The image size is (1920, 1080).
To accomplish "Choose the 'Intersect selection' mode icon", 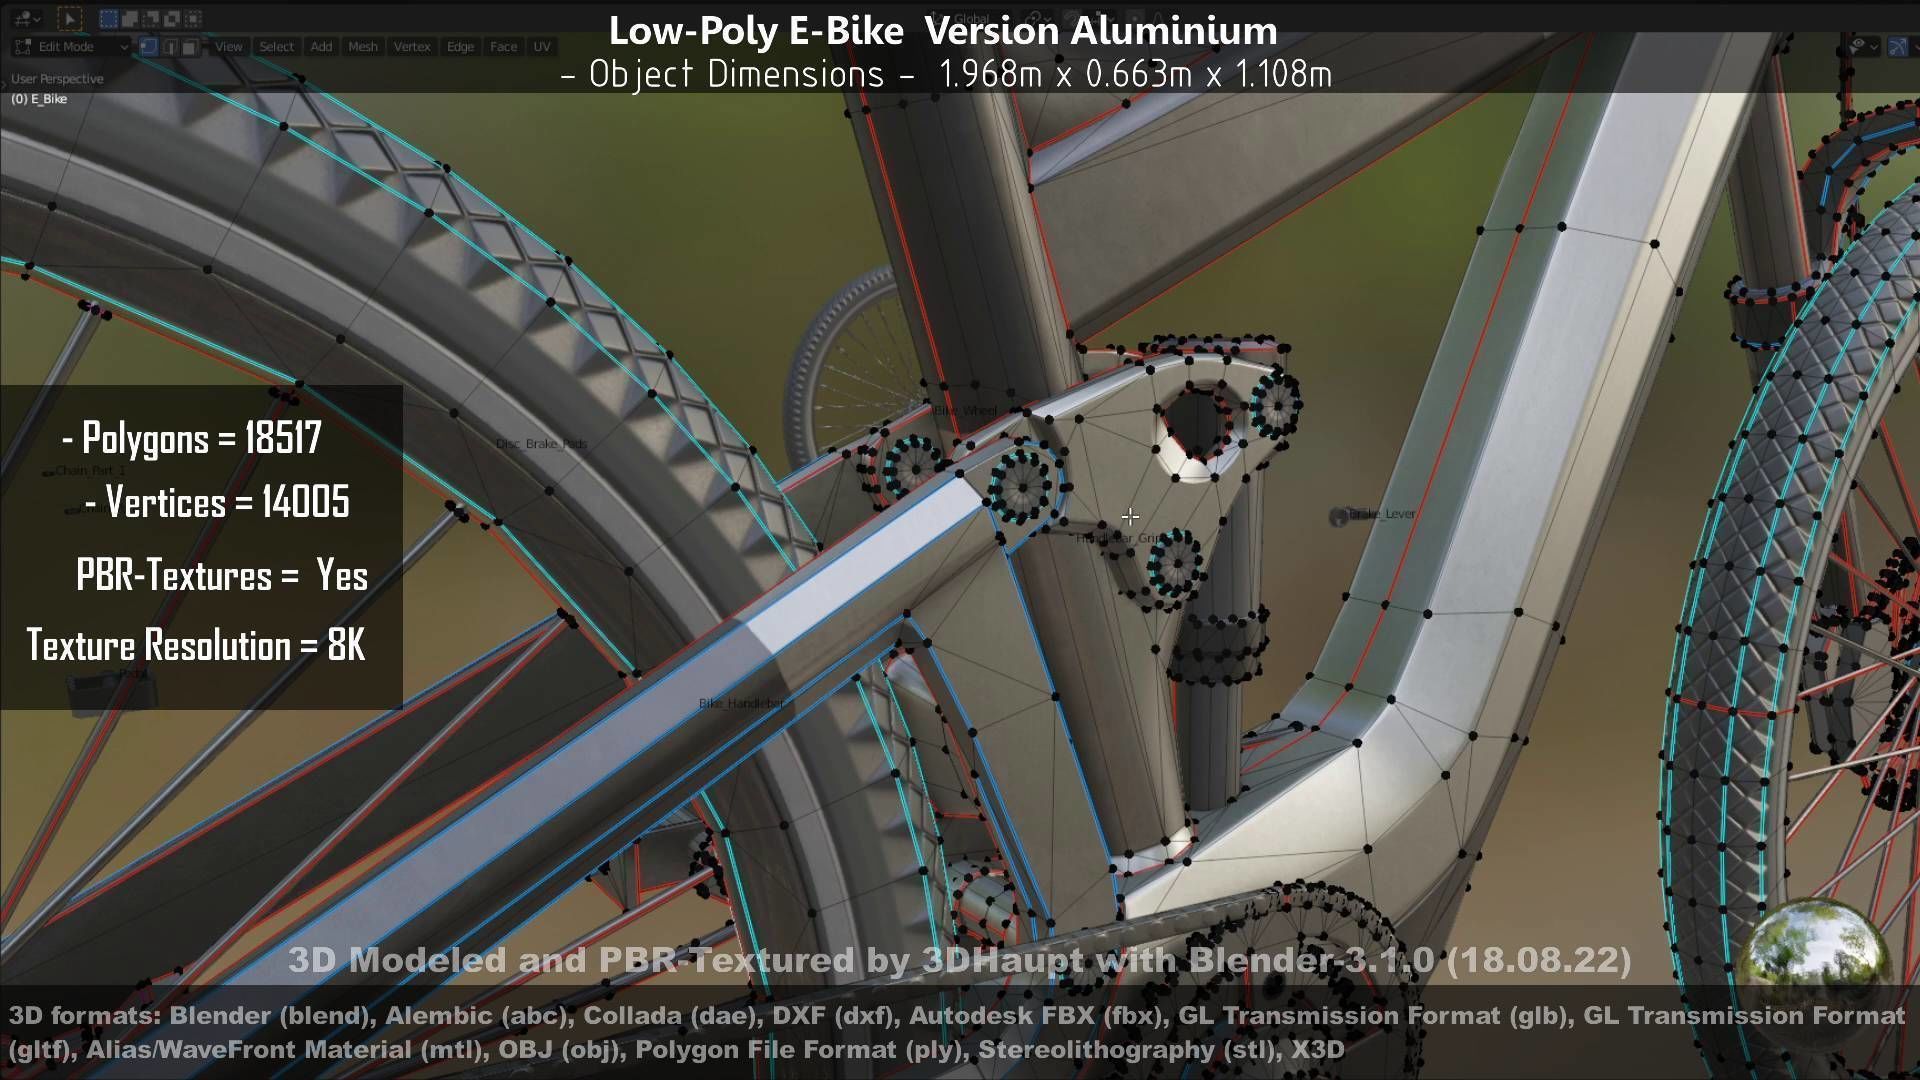I will [x=193, y=18].
